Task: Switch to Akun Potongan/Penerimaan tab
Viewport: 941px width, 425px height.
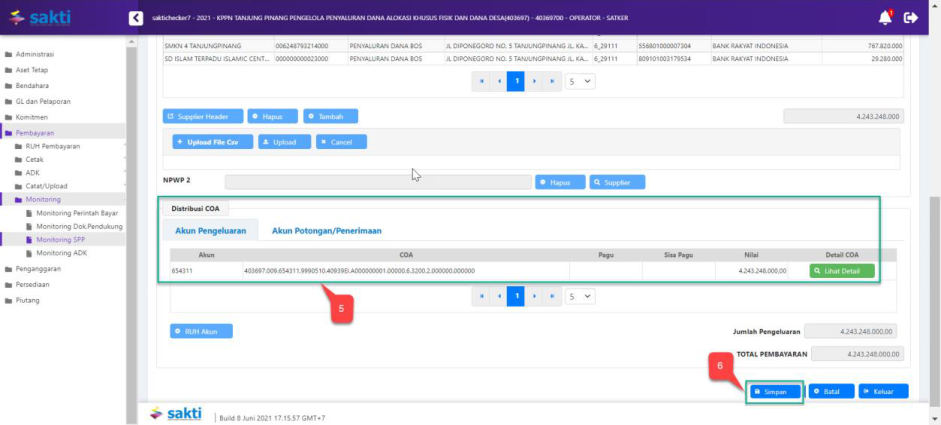Action: pos(326,230)
